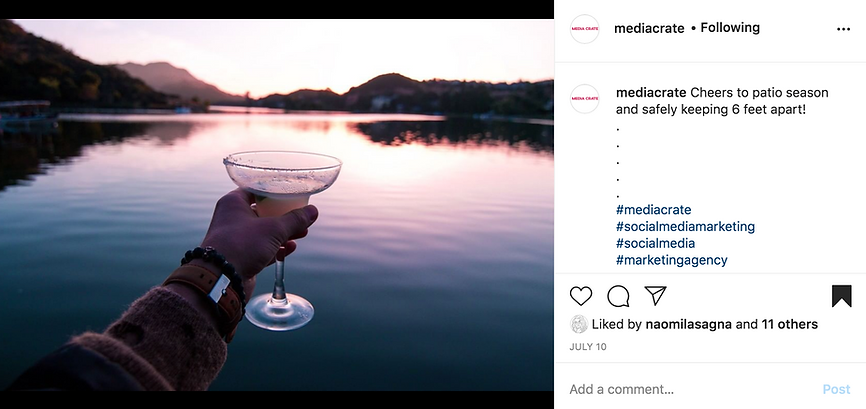866x409 pixels.
Task: Like the post with the heart icon
Action: [x=581, y=296]
